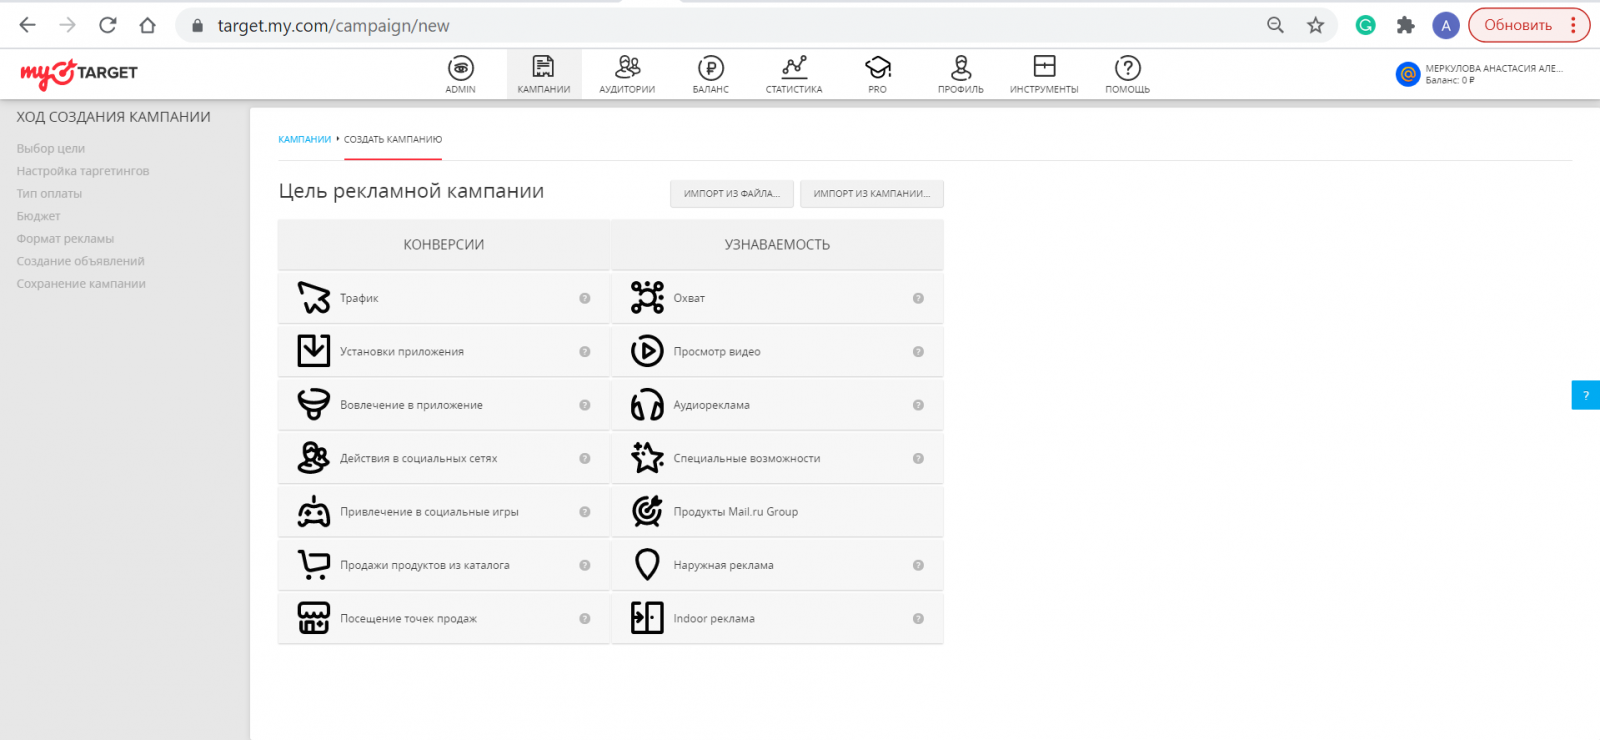The height and width of the screenshot is (740, 1600).
Task: Show the help tooltip for Трафик
Action: (x=585, y=298)
